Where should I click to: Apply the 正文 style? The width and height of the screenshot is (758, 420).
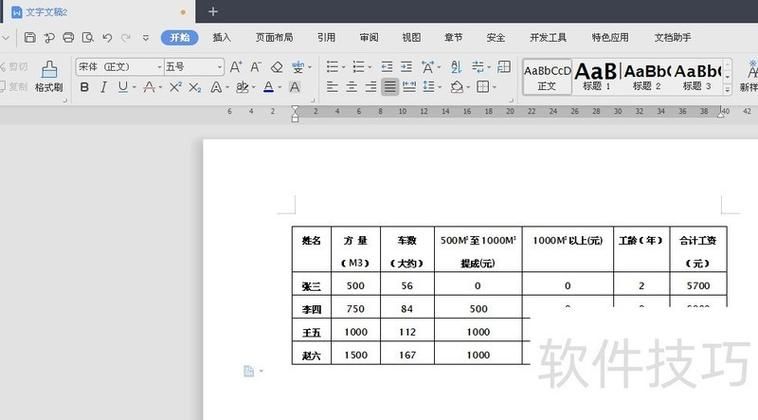coord(547,77)
